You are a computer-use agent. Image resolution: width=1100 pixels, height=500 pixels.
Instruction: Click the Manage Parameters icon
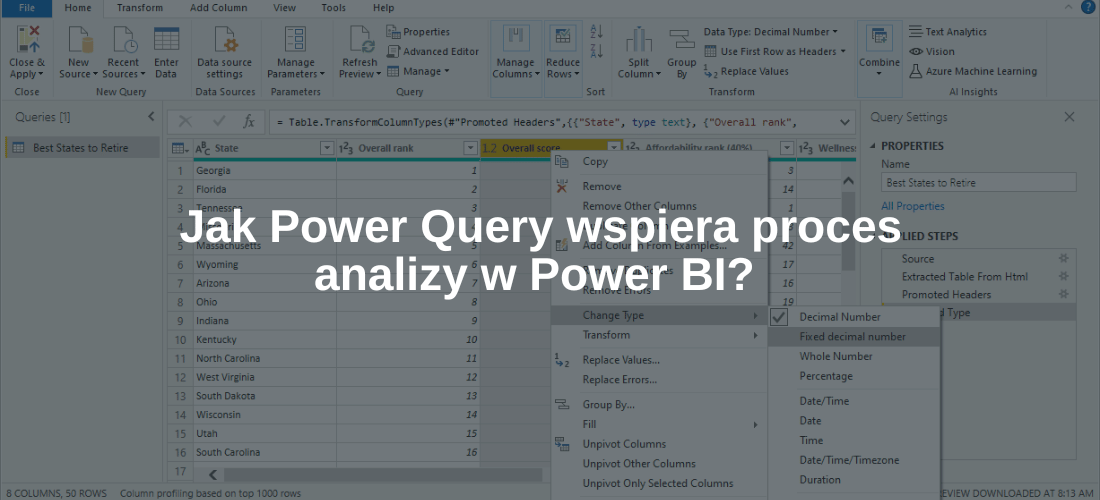click(x=295, y=39)
